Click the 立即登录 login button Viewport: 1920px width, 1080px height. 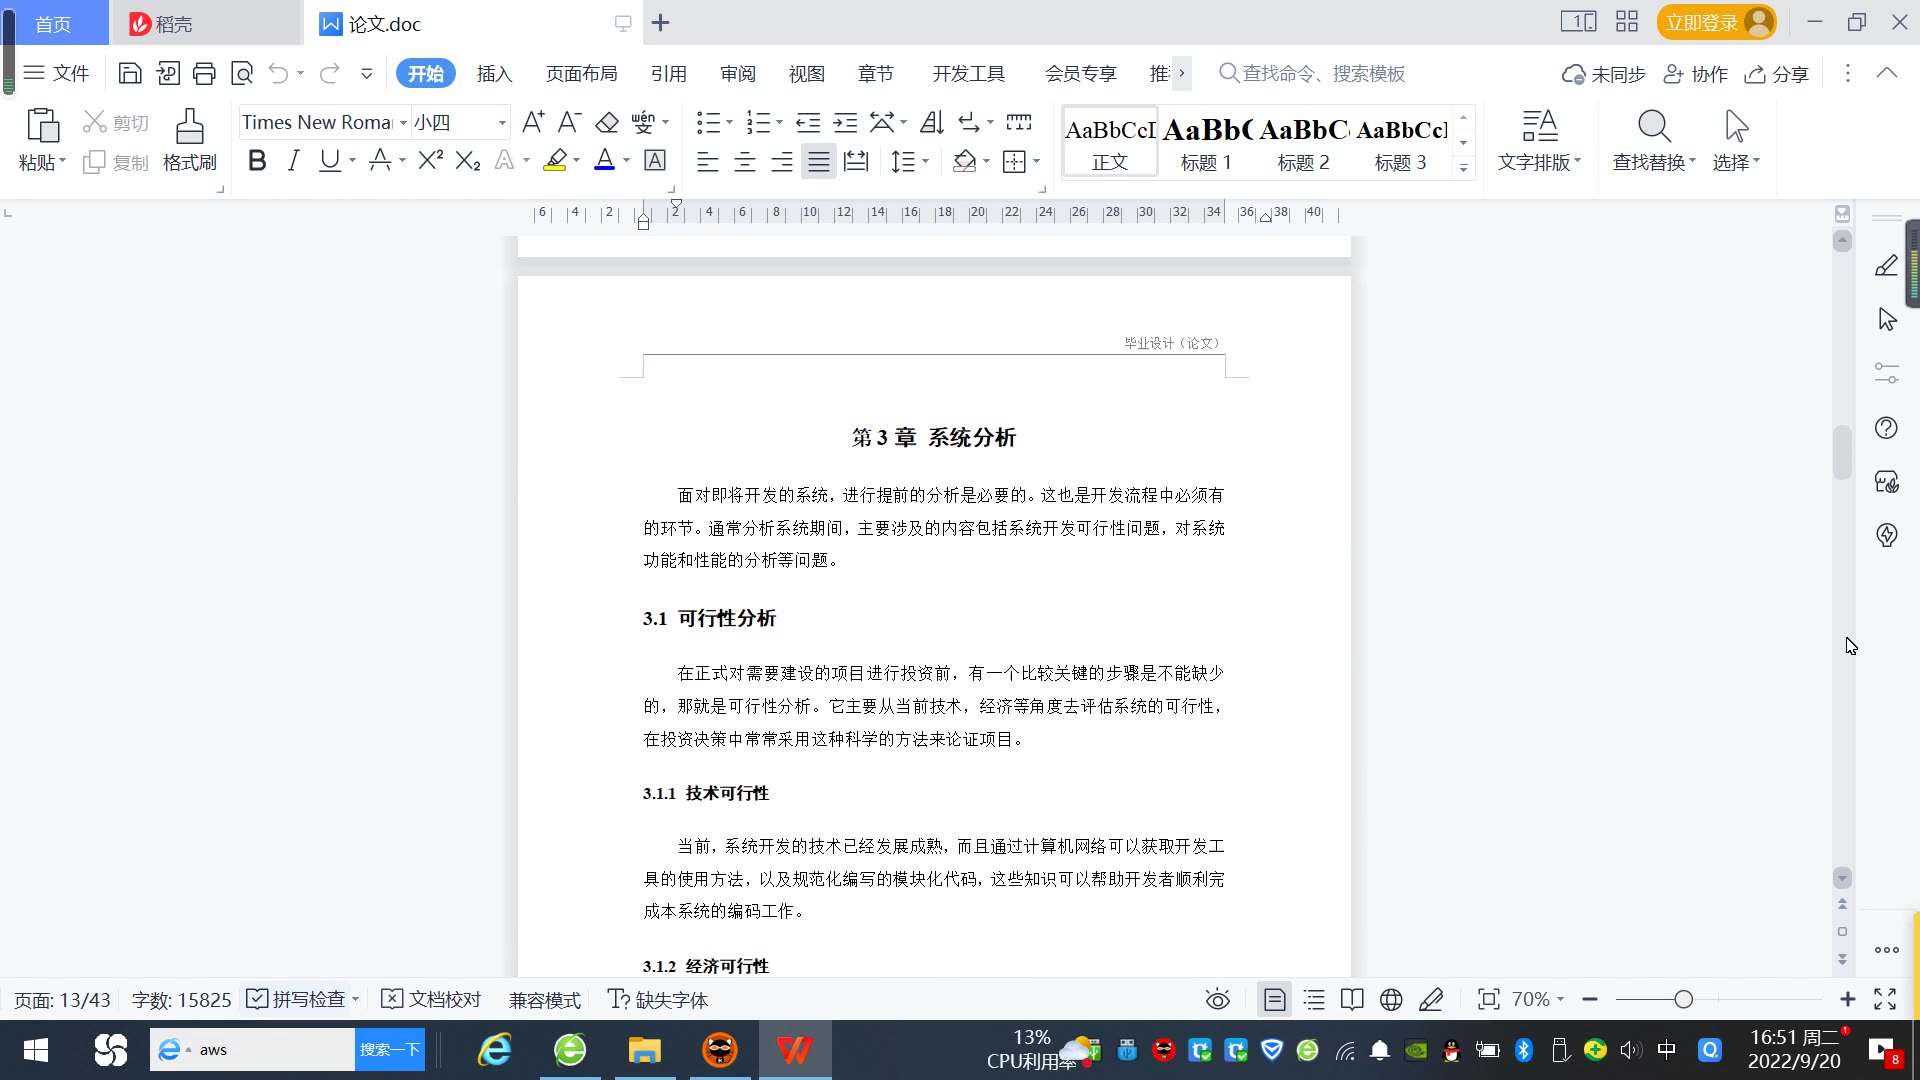click(1702, 22)
